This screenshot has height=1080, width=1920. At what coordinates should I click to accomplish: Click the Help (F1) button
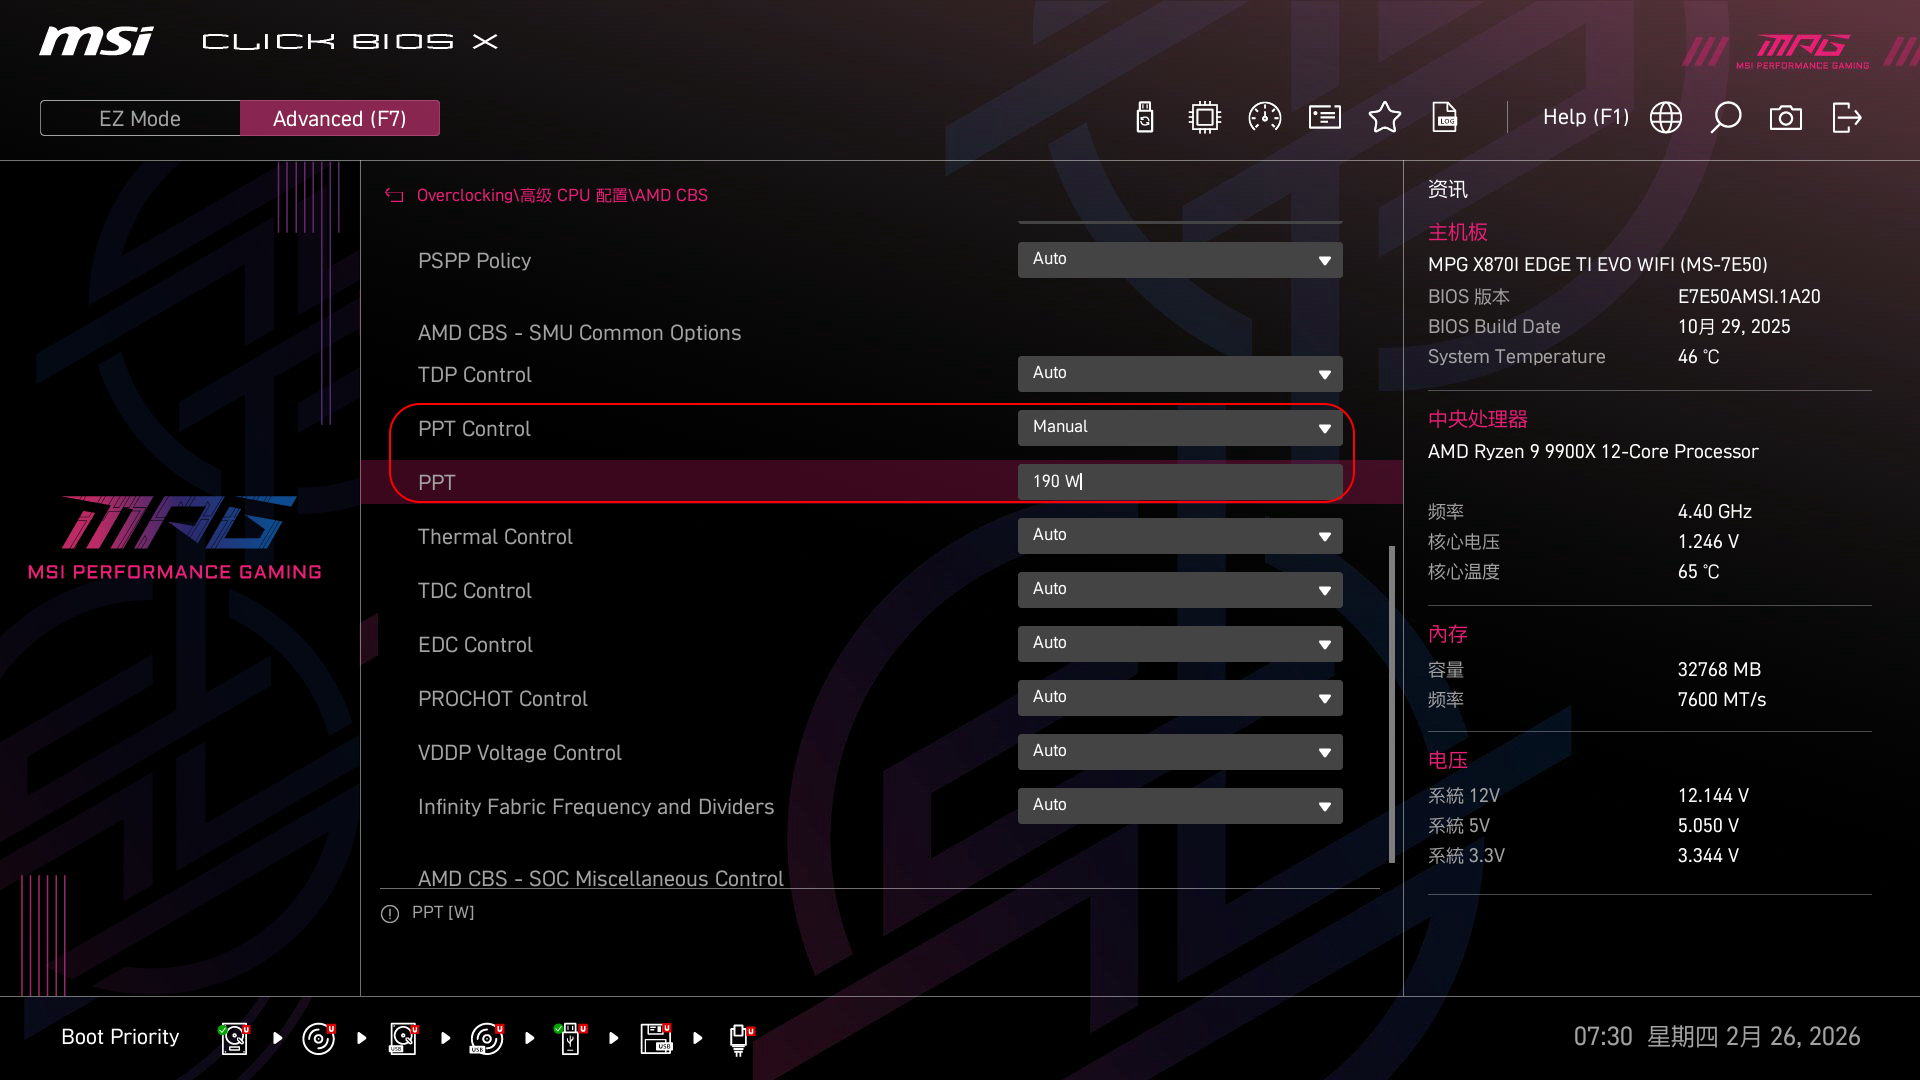[x=1585, y=118]
